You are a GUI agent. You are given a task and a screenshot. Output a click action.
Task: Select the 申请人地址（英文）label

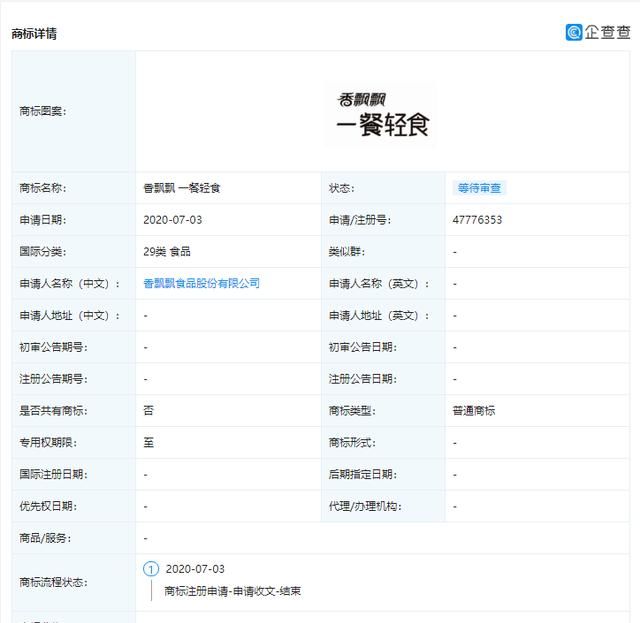(379, 315)
